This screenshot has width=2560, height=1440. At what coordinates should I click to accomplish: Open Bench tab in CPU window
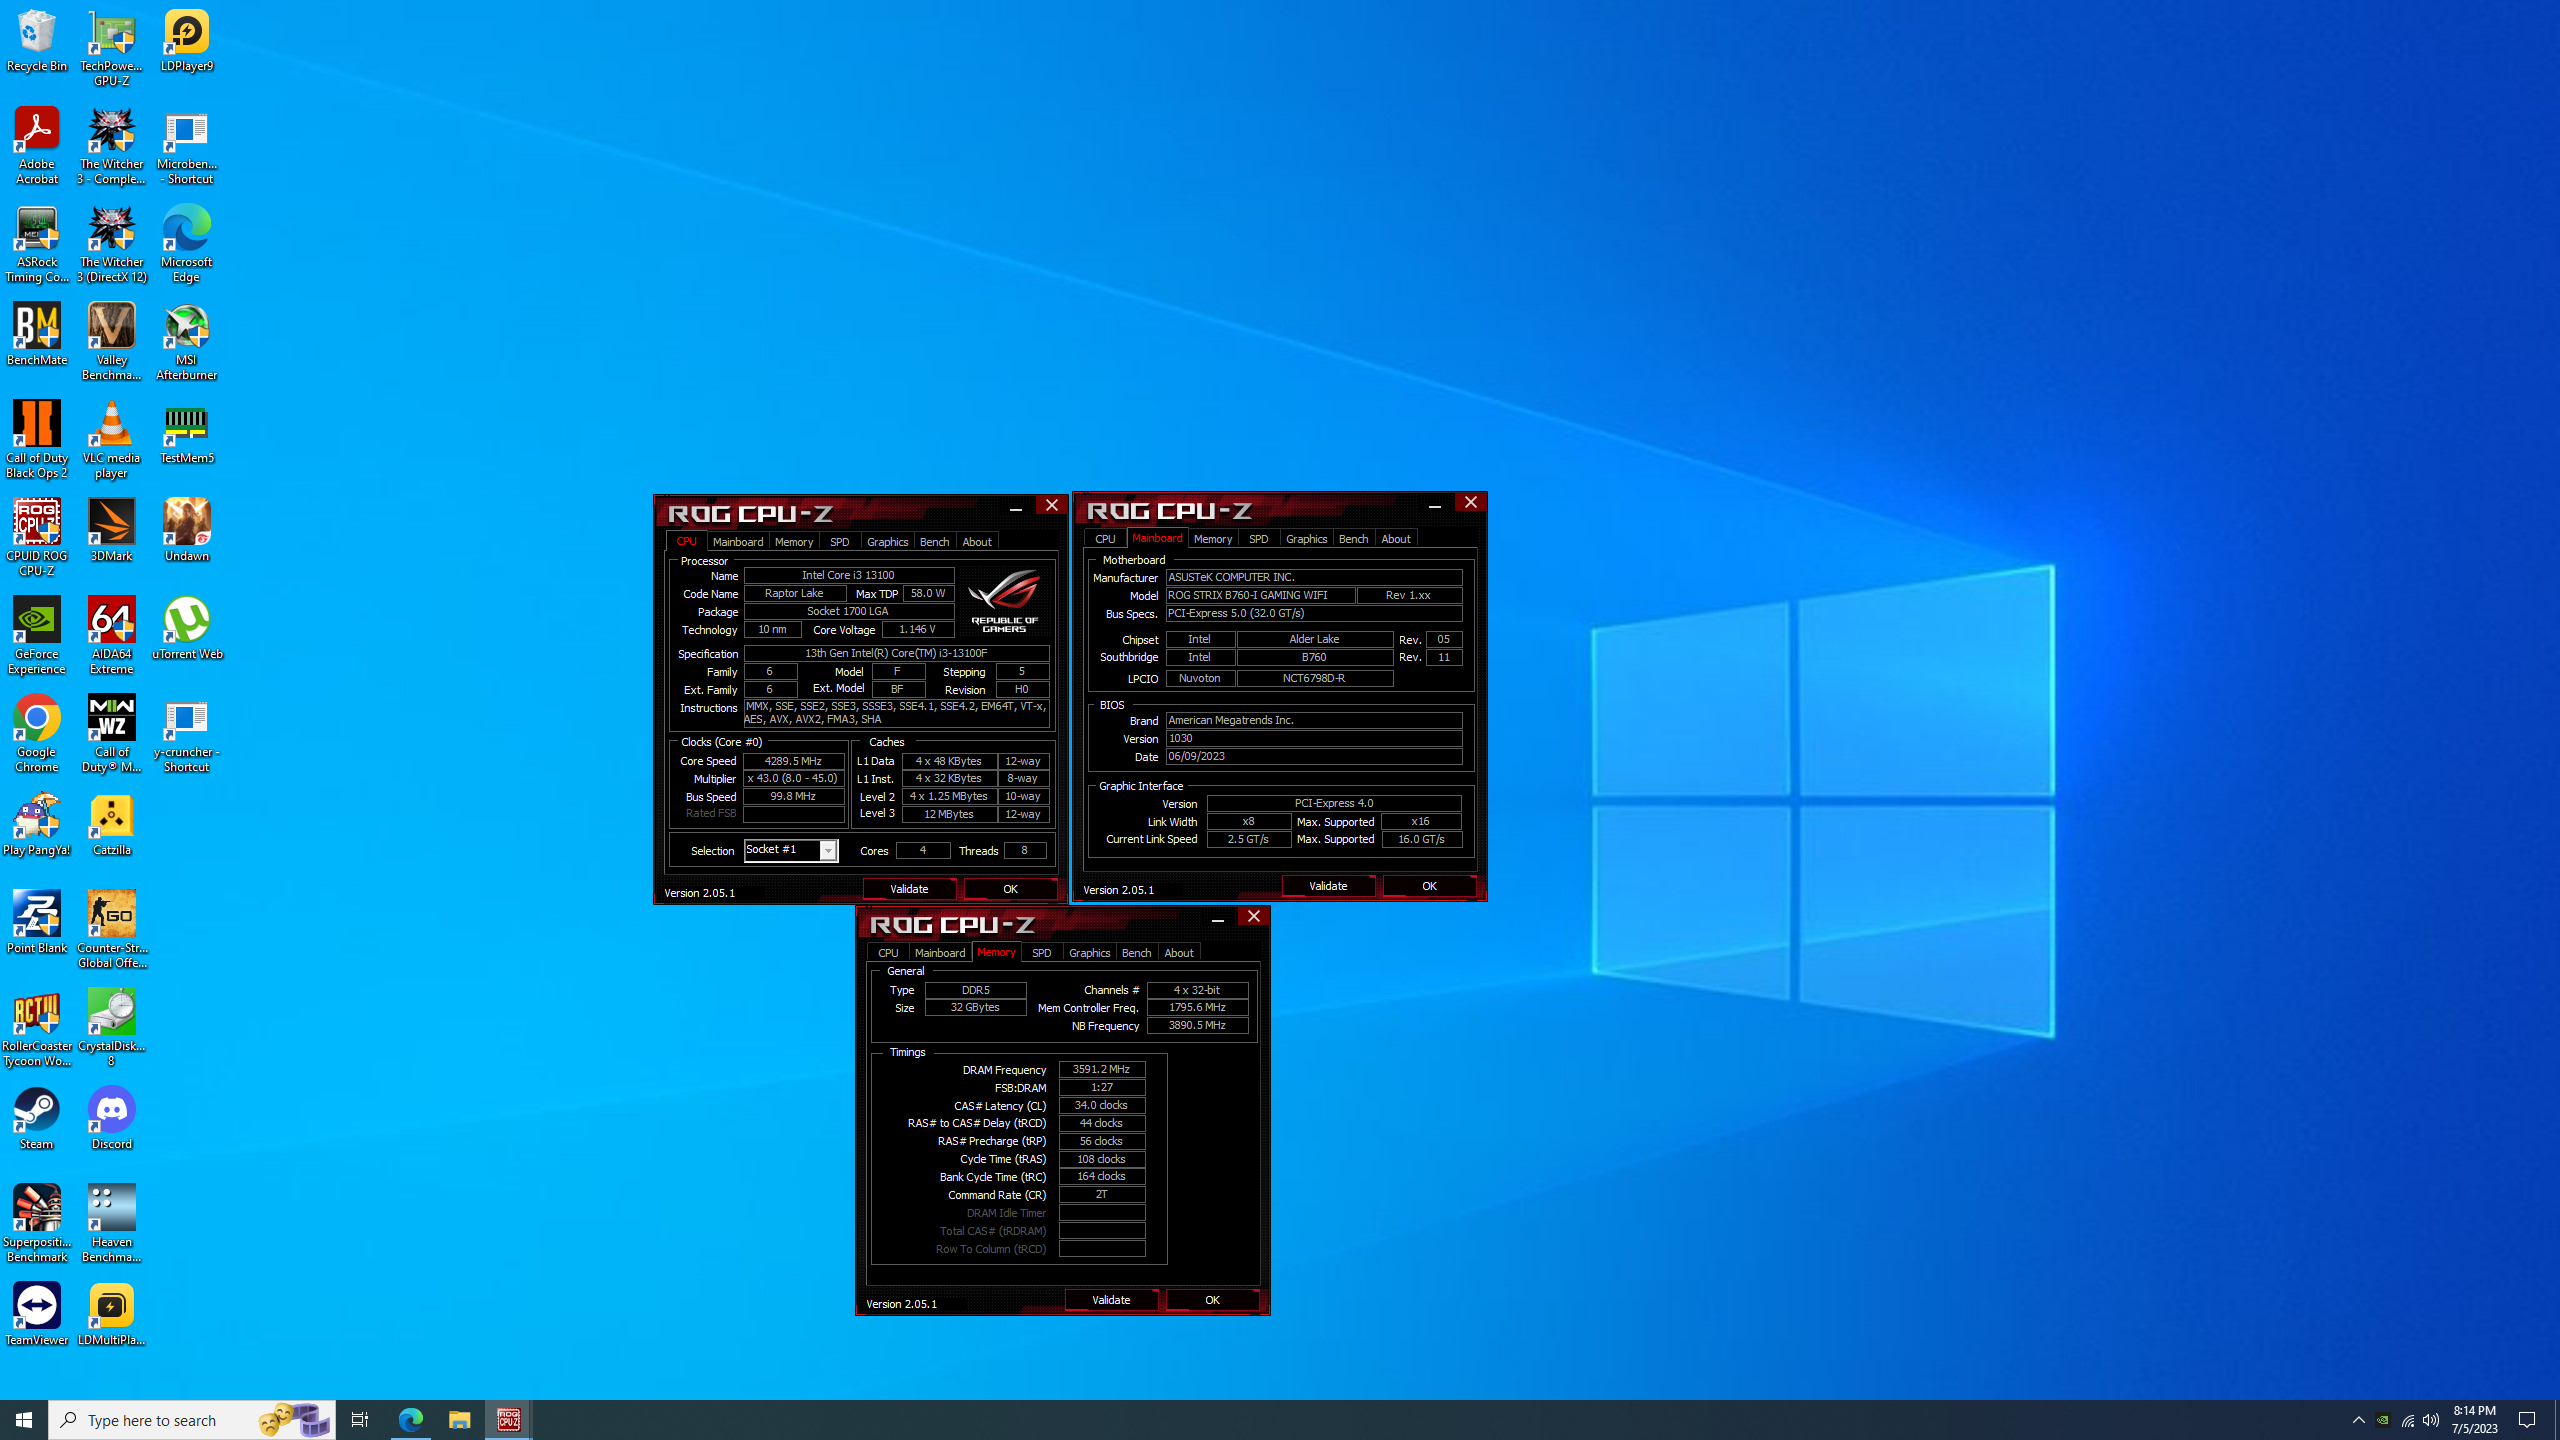[x=934, y=542]
